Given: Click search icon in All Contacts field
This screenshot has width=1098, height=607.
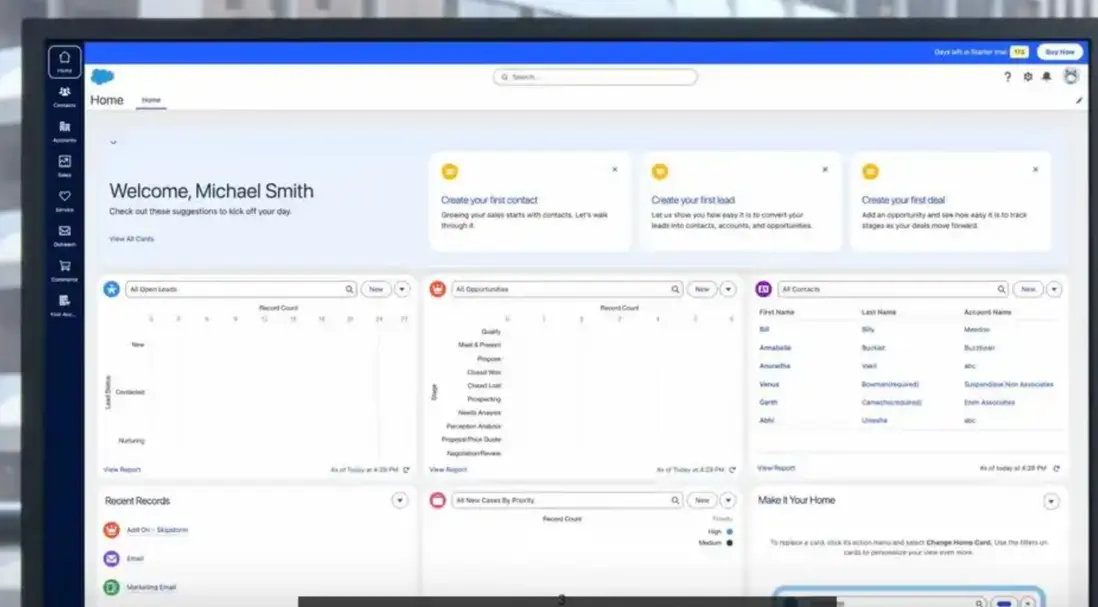Looking at the screenshot, I should click(x=1001, y=289).
